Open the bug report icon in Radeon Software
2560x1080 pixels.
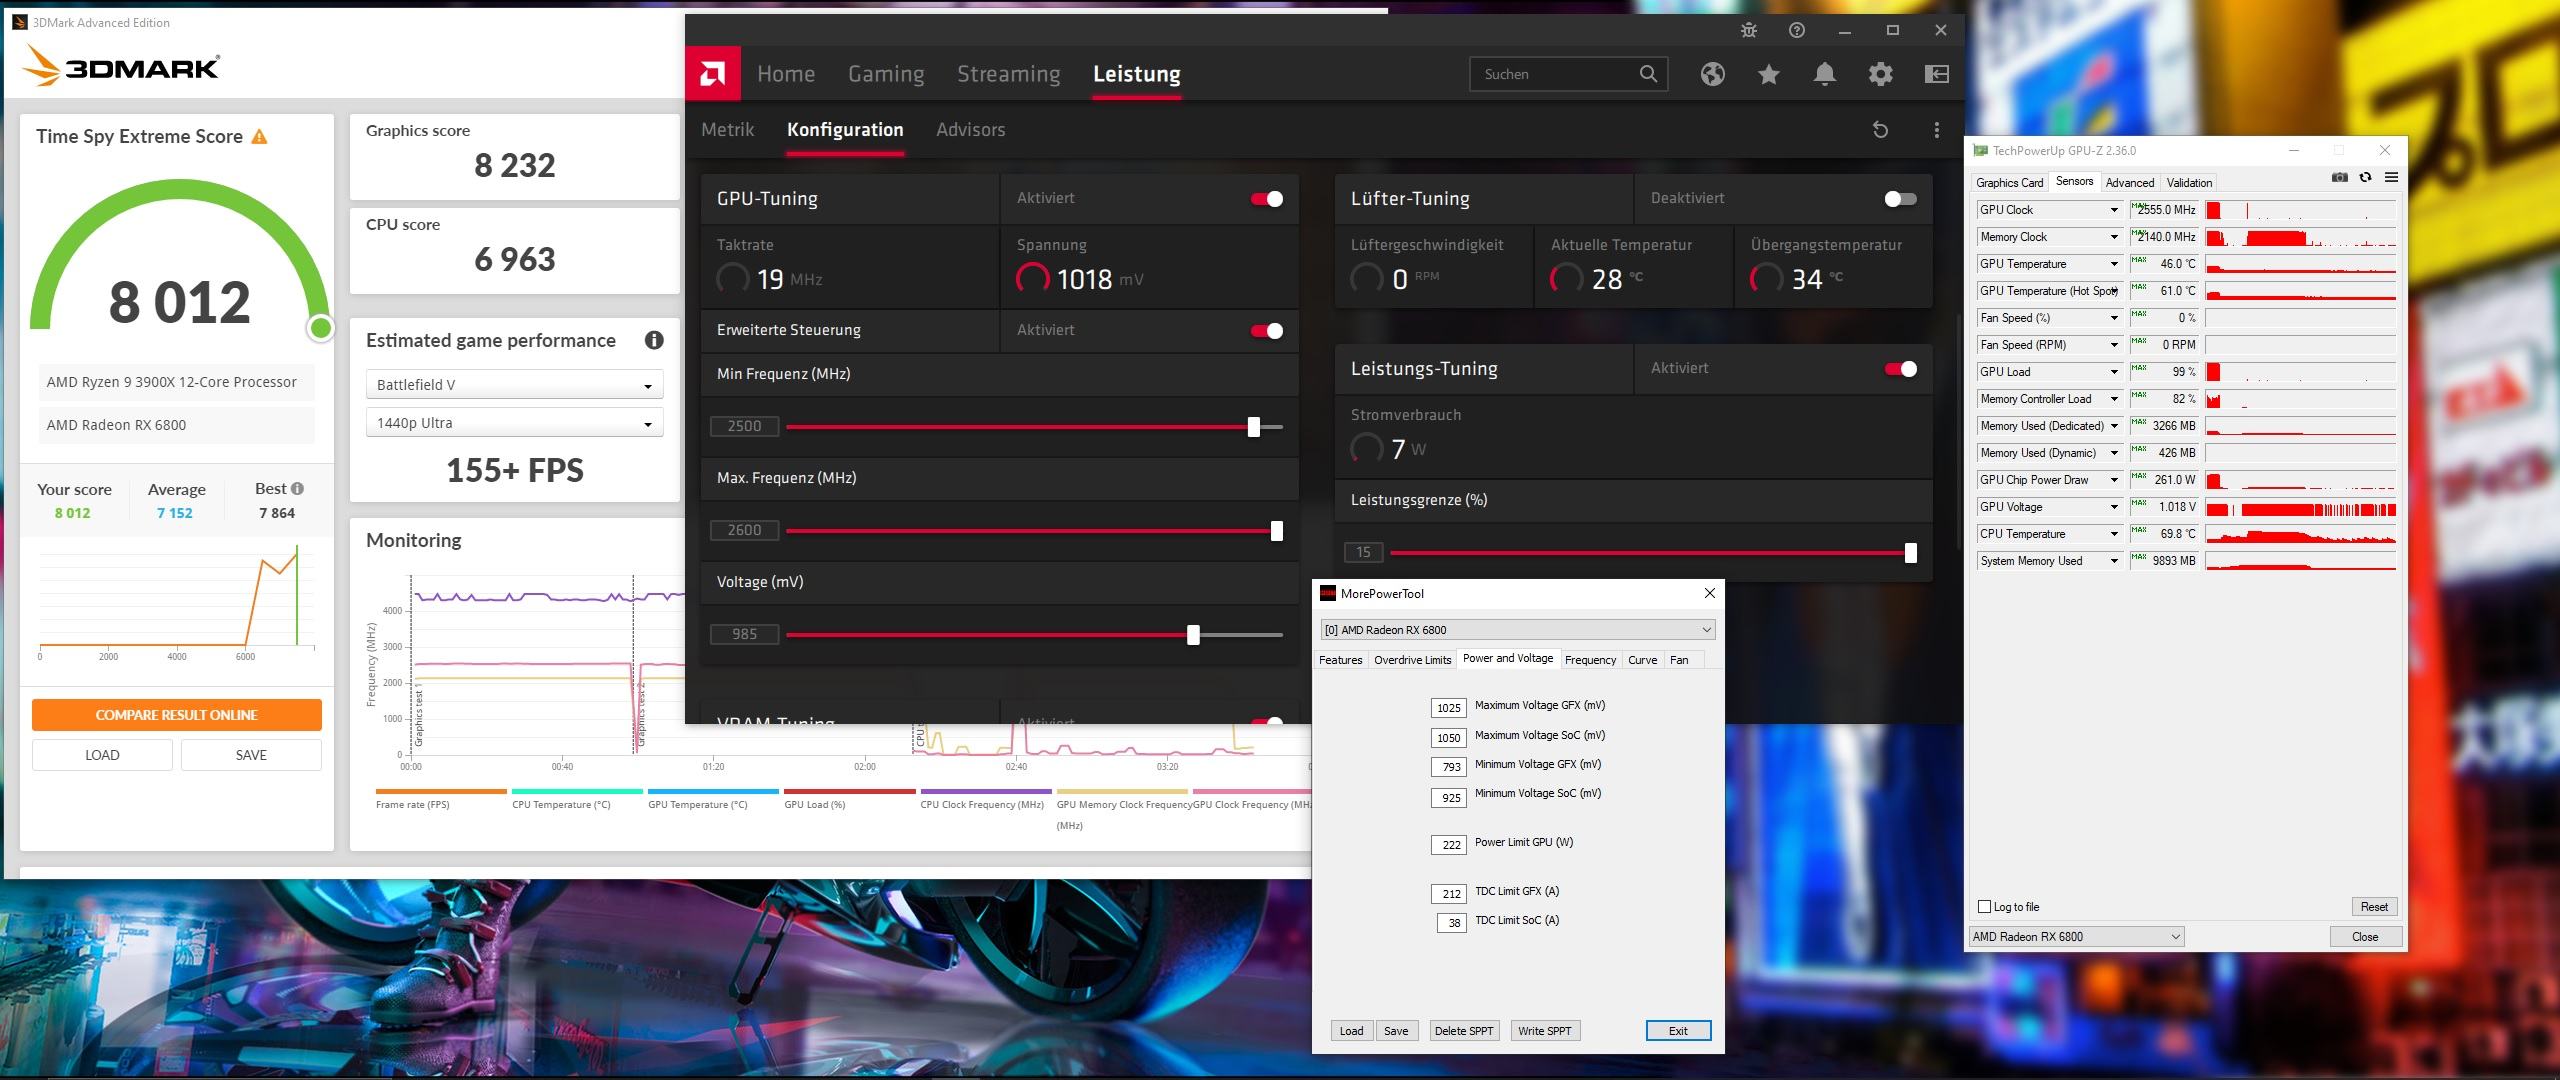click(x=1748, y=31)
